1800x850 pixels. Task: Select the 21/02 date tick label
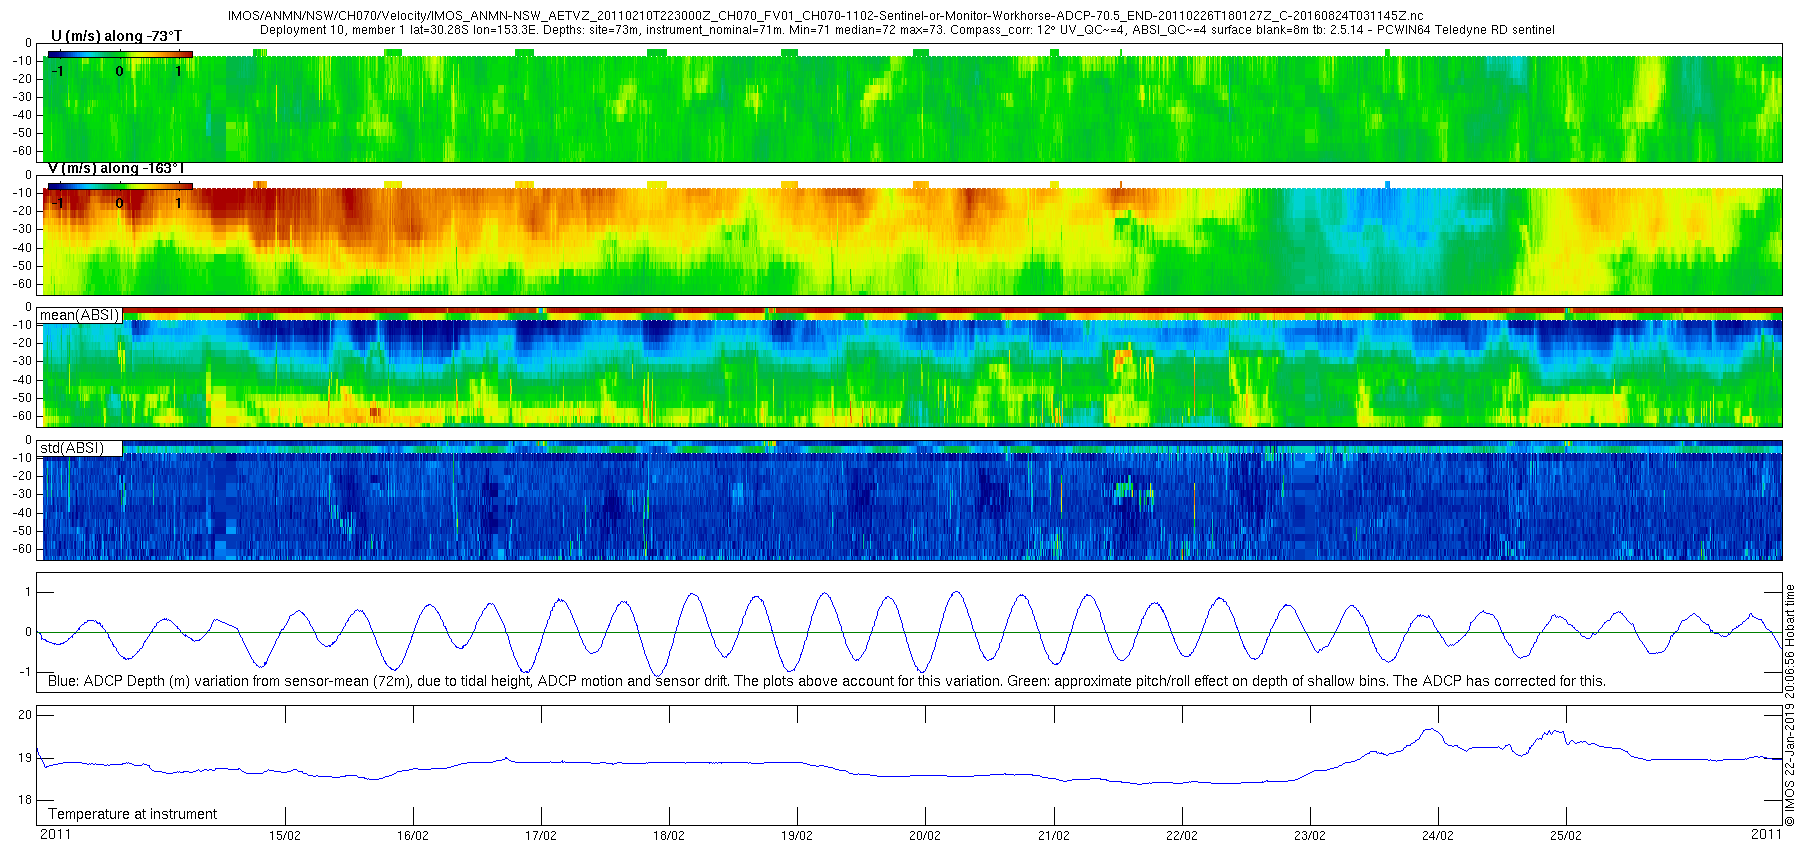(x=1054, y=835)
